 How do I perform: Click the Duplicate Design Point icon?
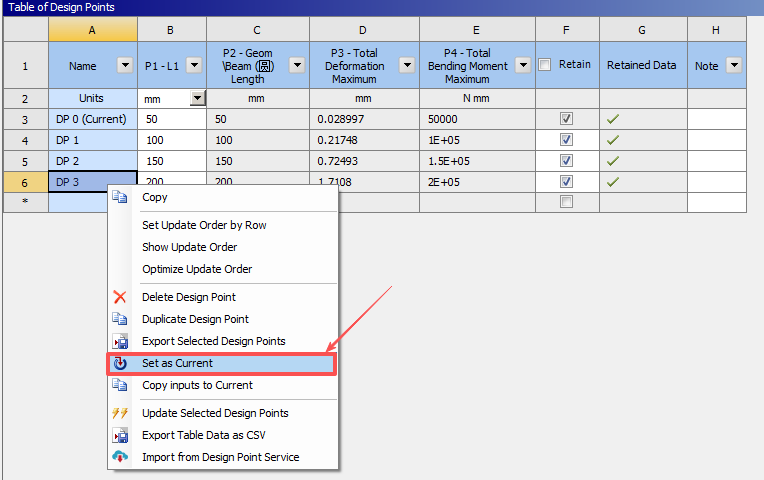pos(120,319)
